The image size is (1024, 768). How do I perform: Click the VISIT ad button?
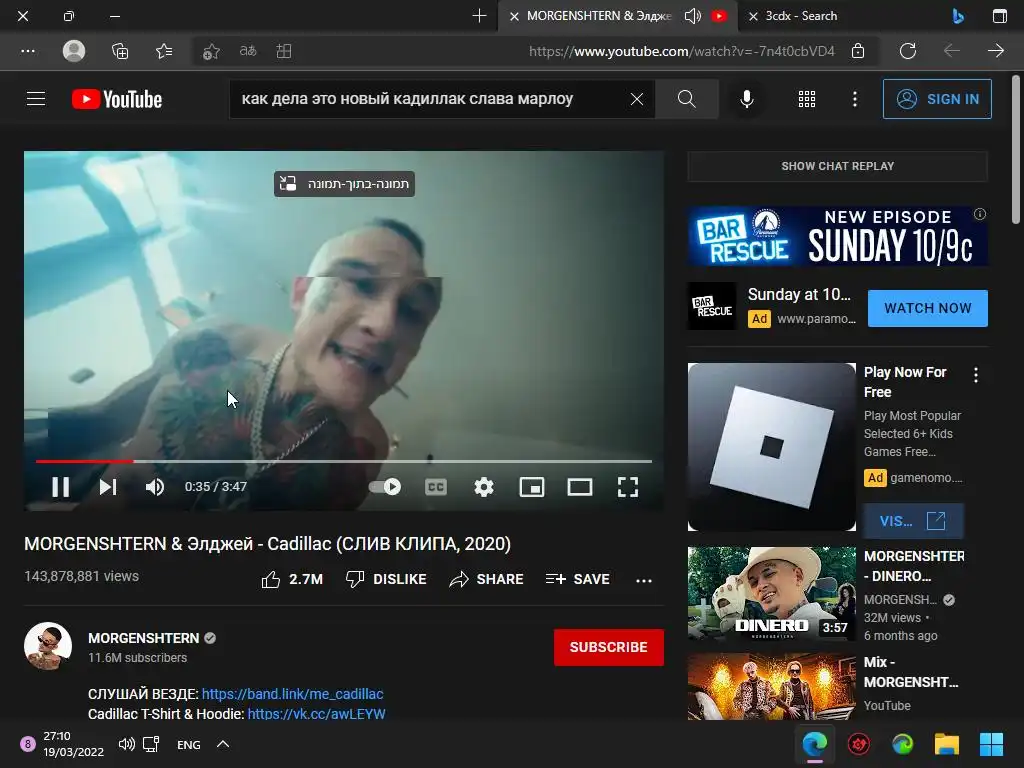click(913, 521)
